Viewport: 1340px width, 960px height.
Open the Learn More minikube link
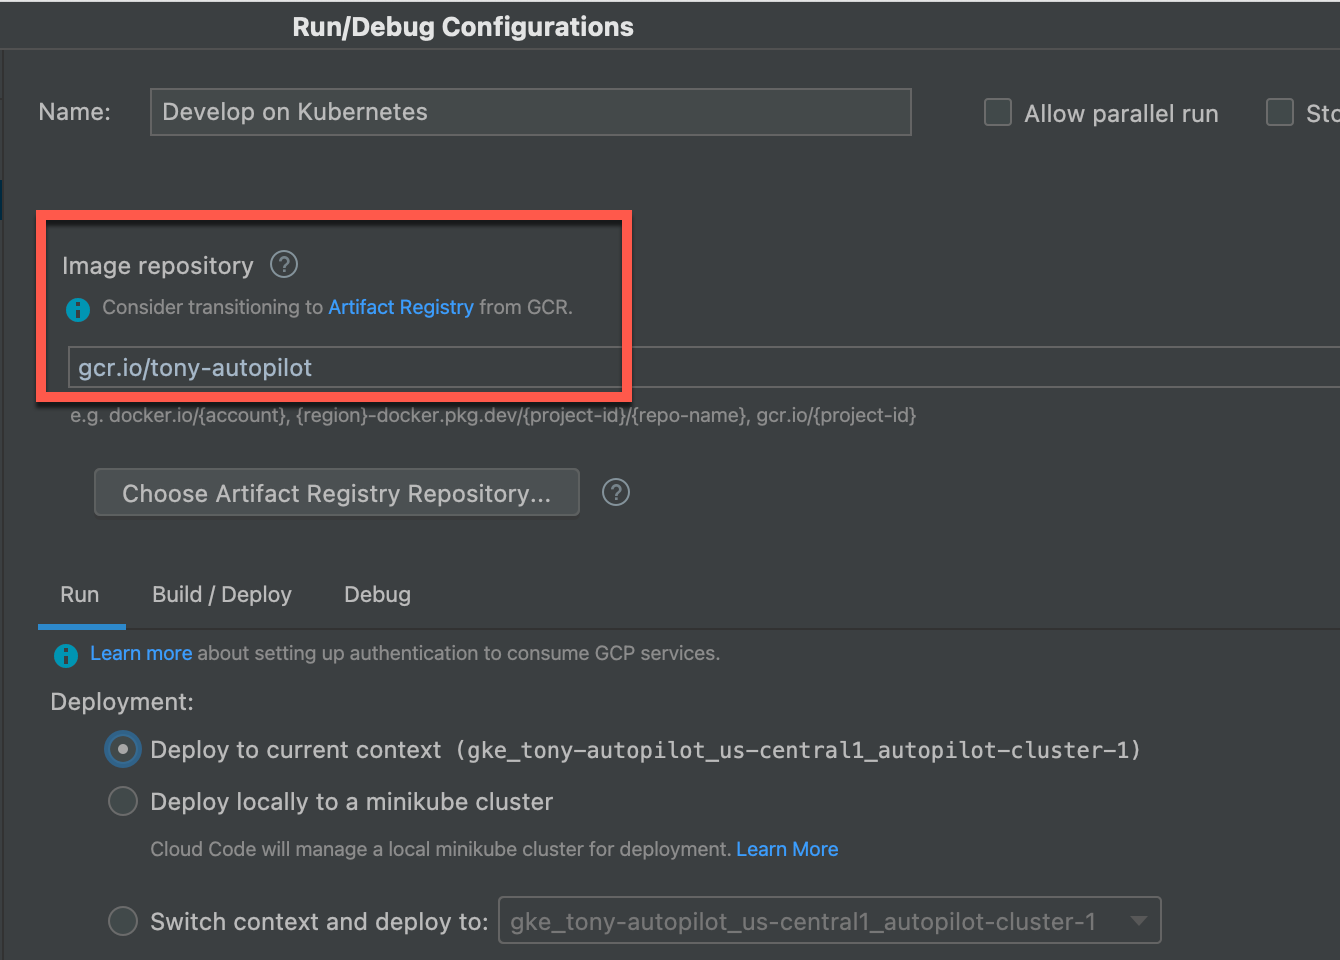coord(787,849)
